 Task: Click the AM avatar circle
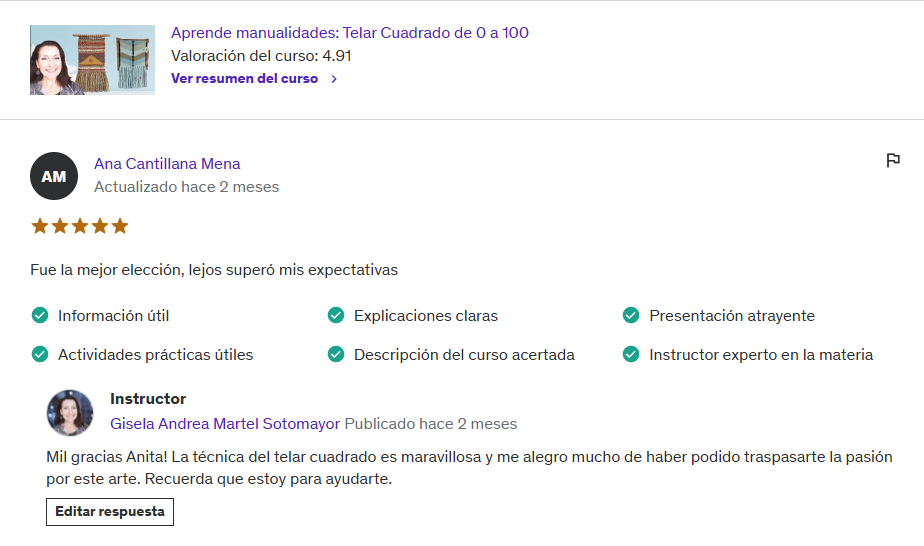(54, 176)
